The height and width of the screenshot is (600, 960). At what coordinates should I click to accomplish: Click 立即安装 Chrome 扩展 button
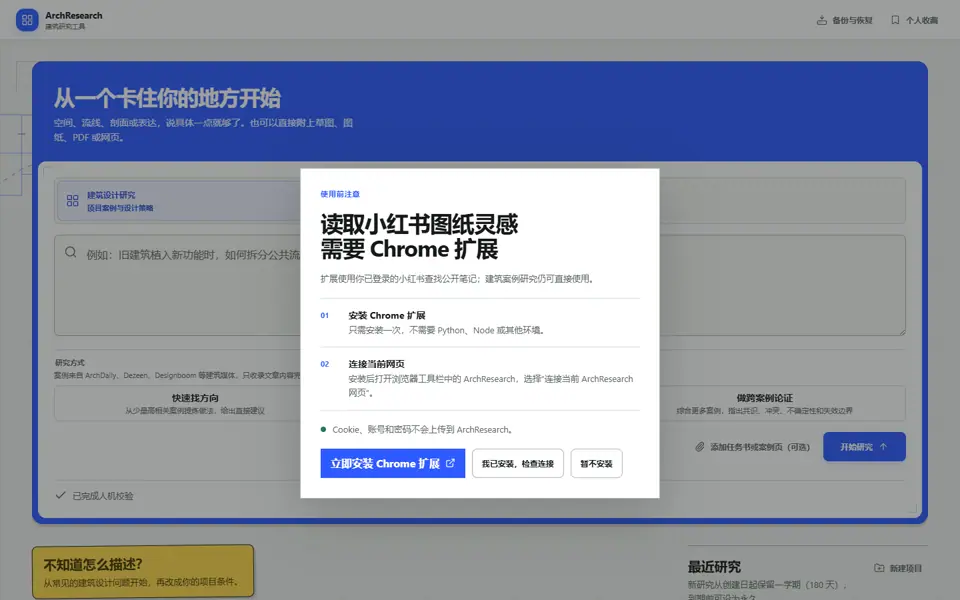pyautogui.click(x=392, y=463)
